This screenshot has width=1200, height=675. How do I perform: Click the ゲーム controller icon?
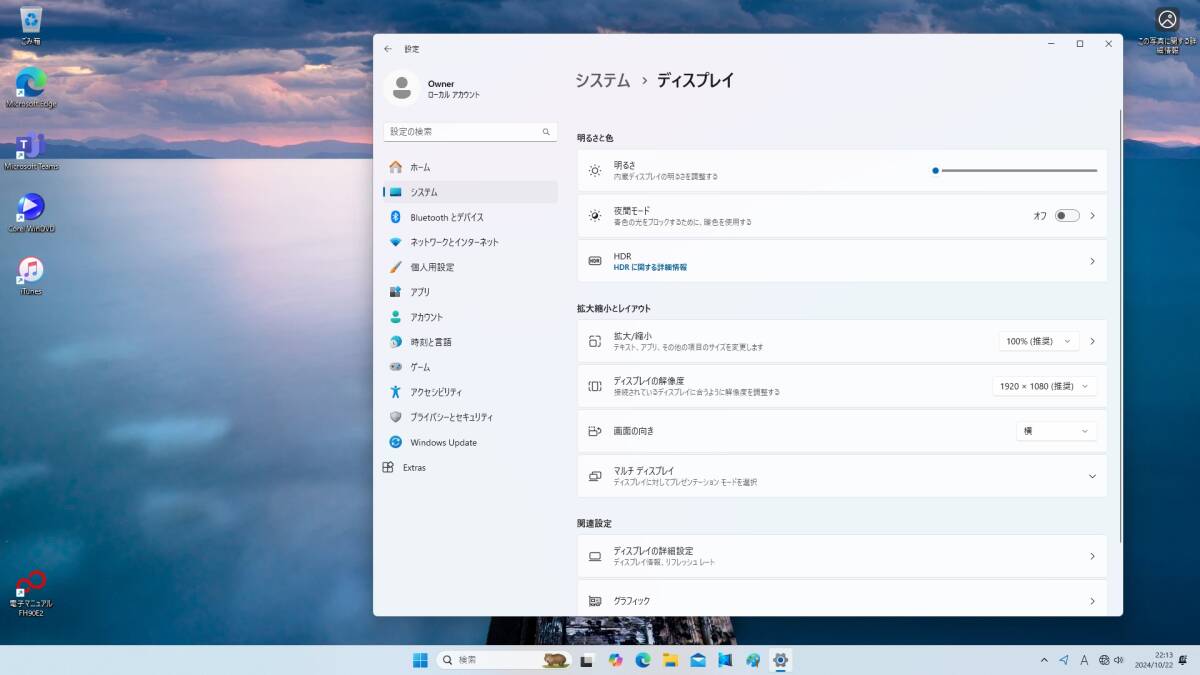click(x=395, y=367)
